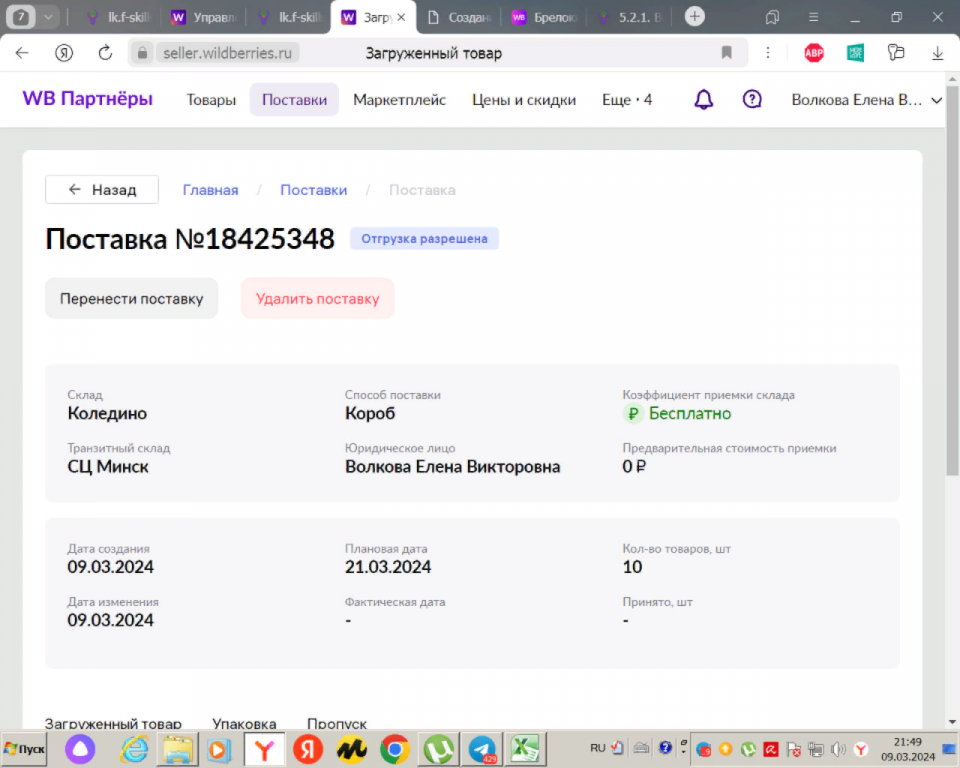Open uTorrent from the taskbar
Viewport: 960px width, 768px height.
[438, 749]
